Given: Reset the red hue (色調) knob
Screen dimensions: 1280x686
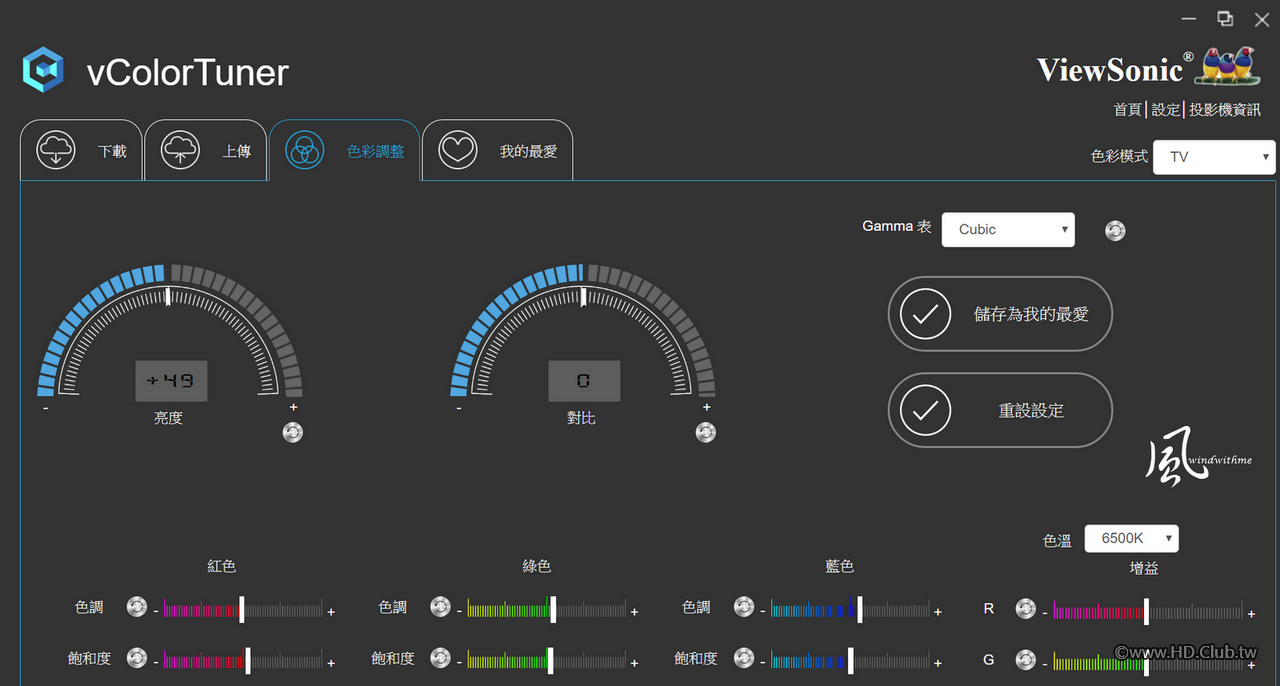Looking at the screenshot, I should pos(137,607).
